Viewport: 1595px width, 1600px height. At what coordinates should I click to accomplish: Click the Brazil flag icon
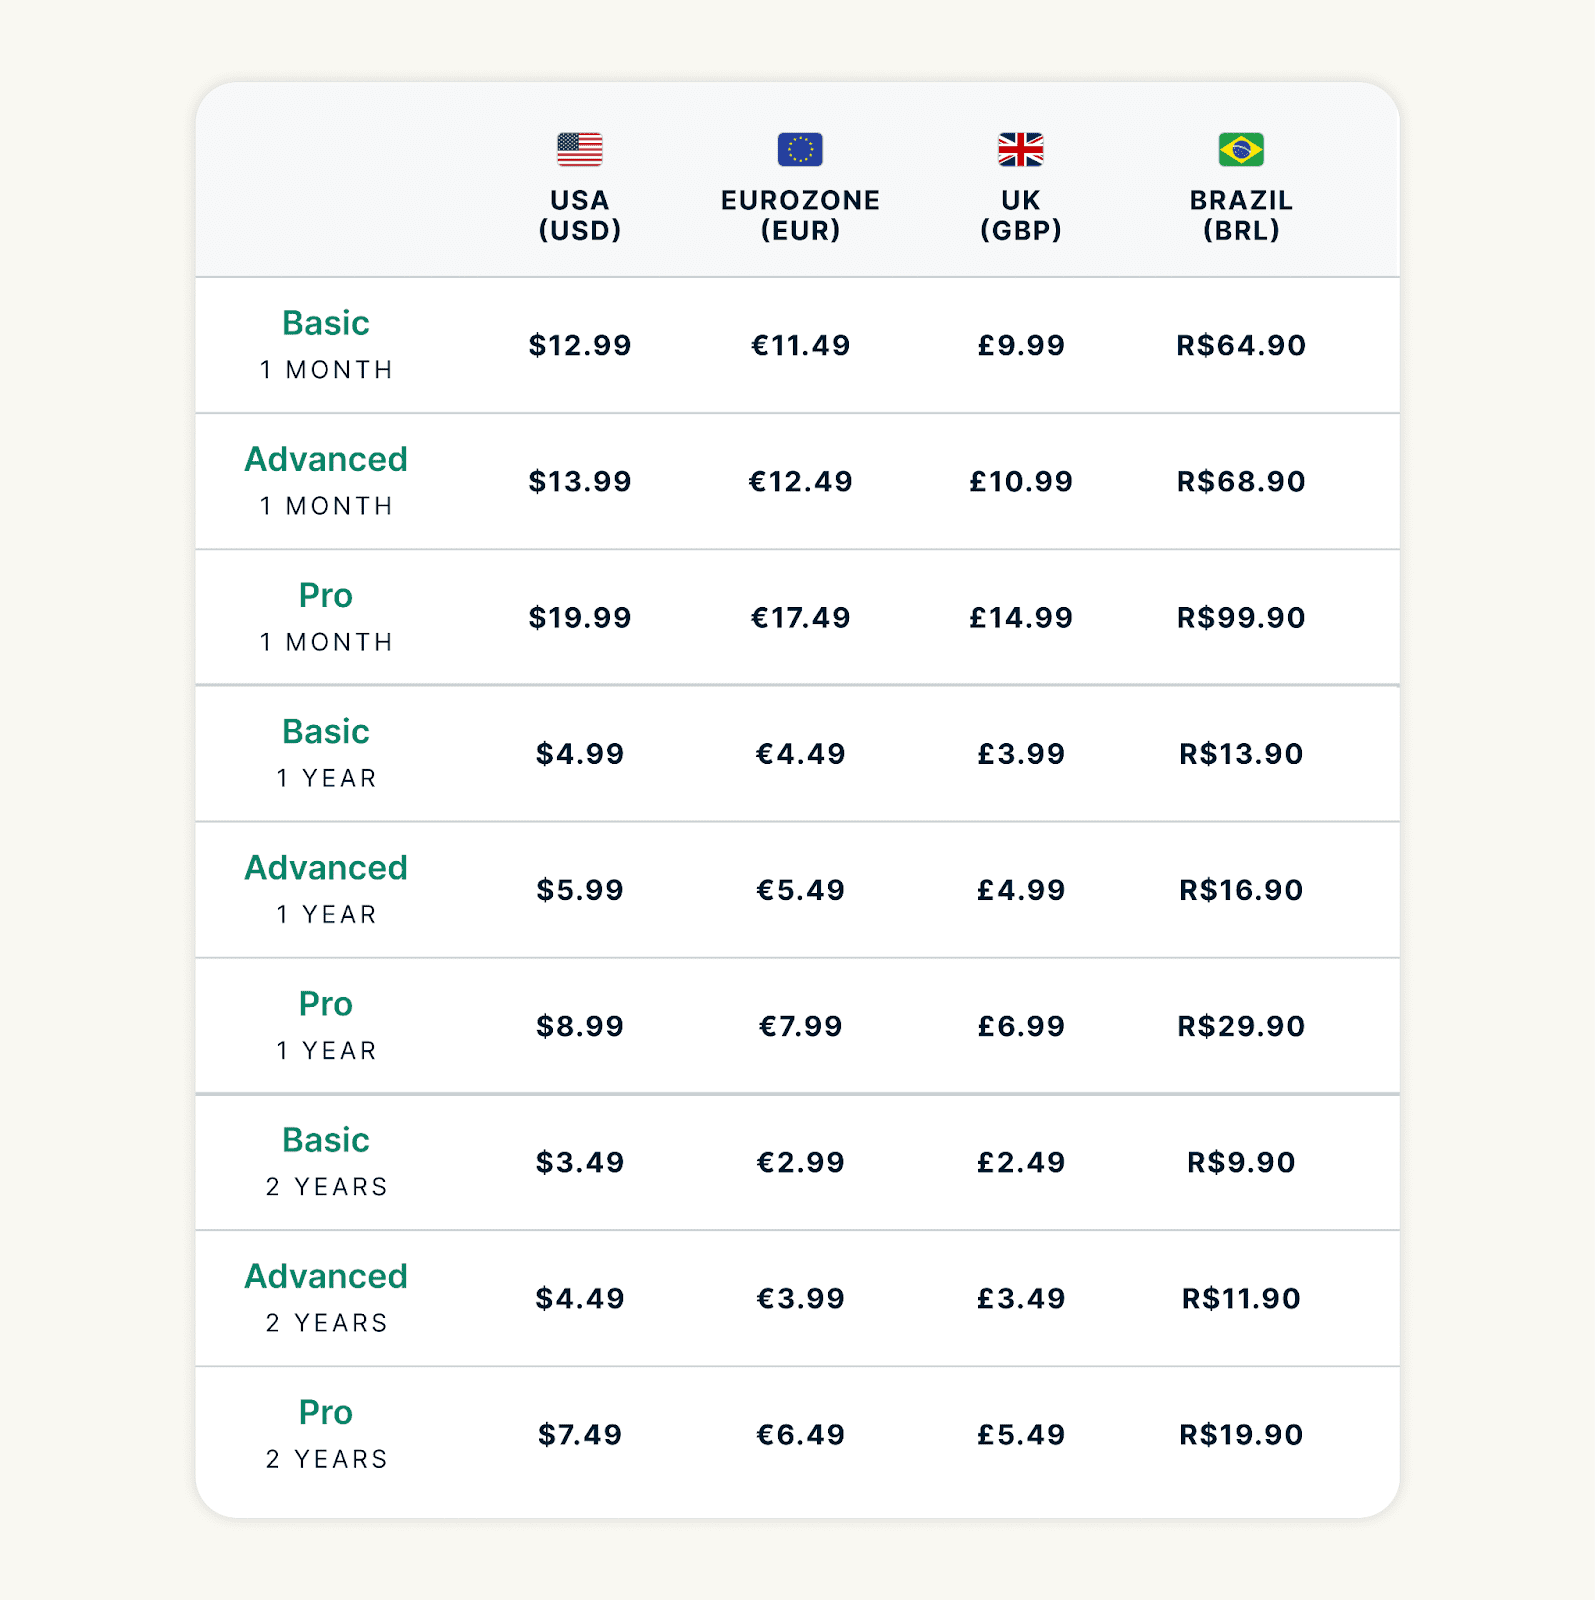(x=1241, y=149)
